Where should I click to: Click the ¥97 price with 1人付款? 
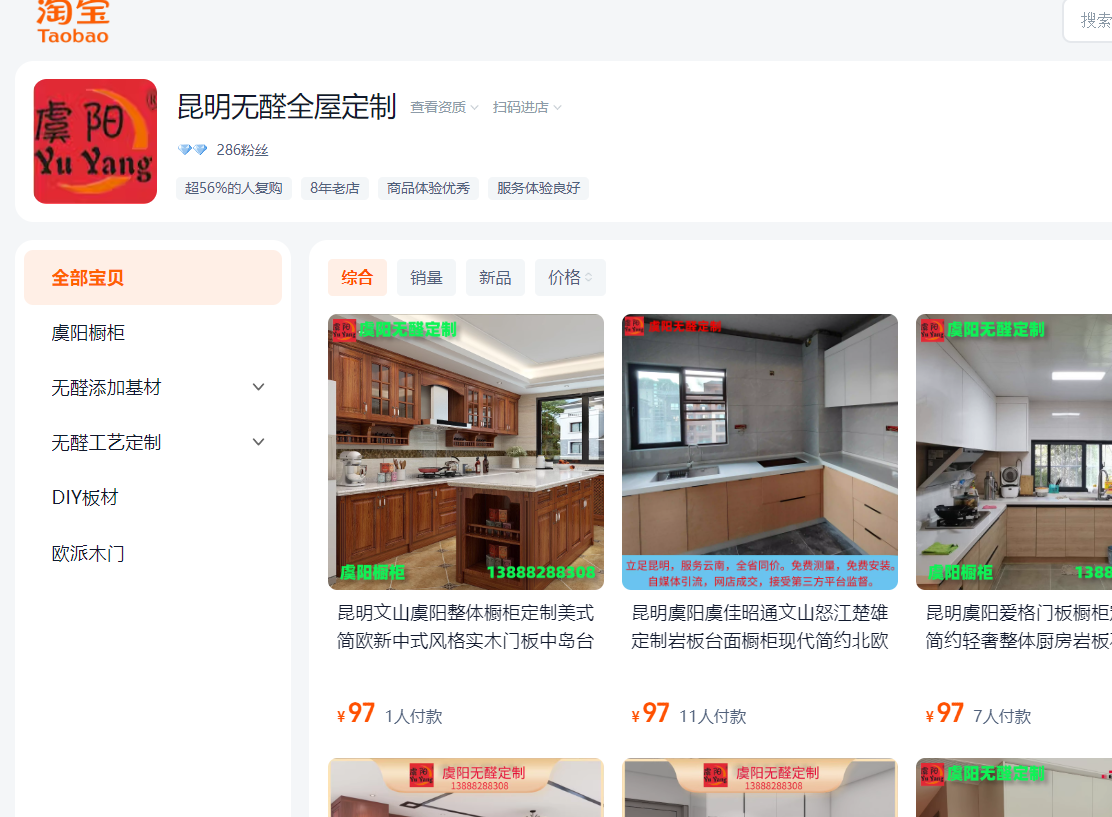click(356, 713)
